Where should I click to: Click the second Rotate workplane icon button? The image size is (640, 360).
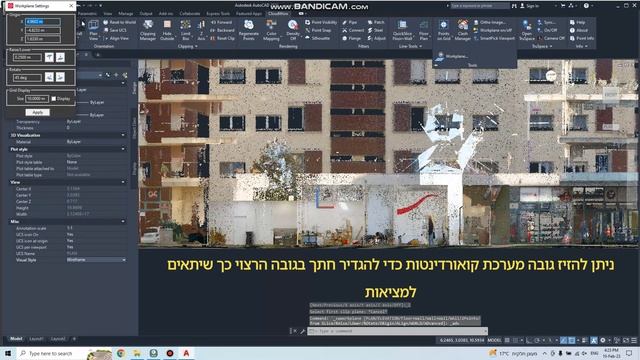point(60,77)
